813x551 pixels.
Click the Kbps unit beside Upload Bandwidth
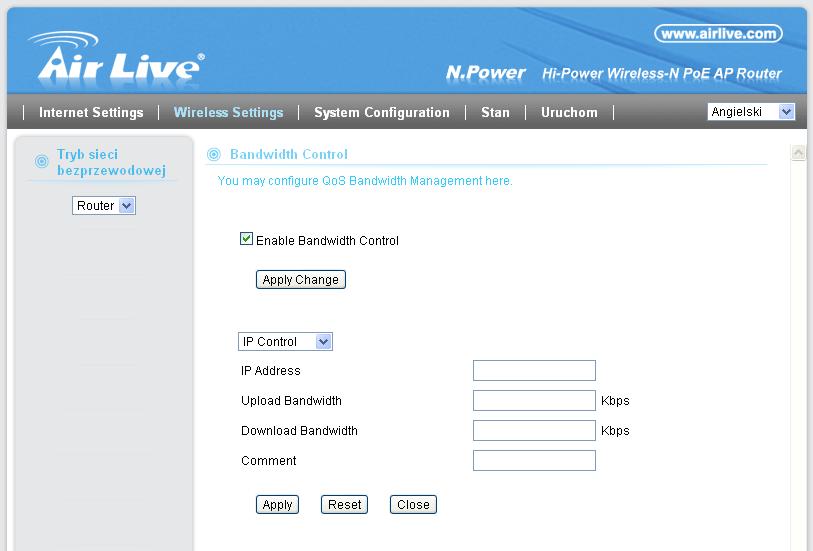(x=615, y=401)
